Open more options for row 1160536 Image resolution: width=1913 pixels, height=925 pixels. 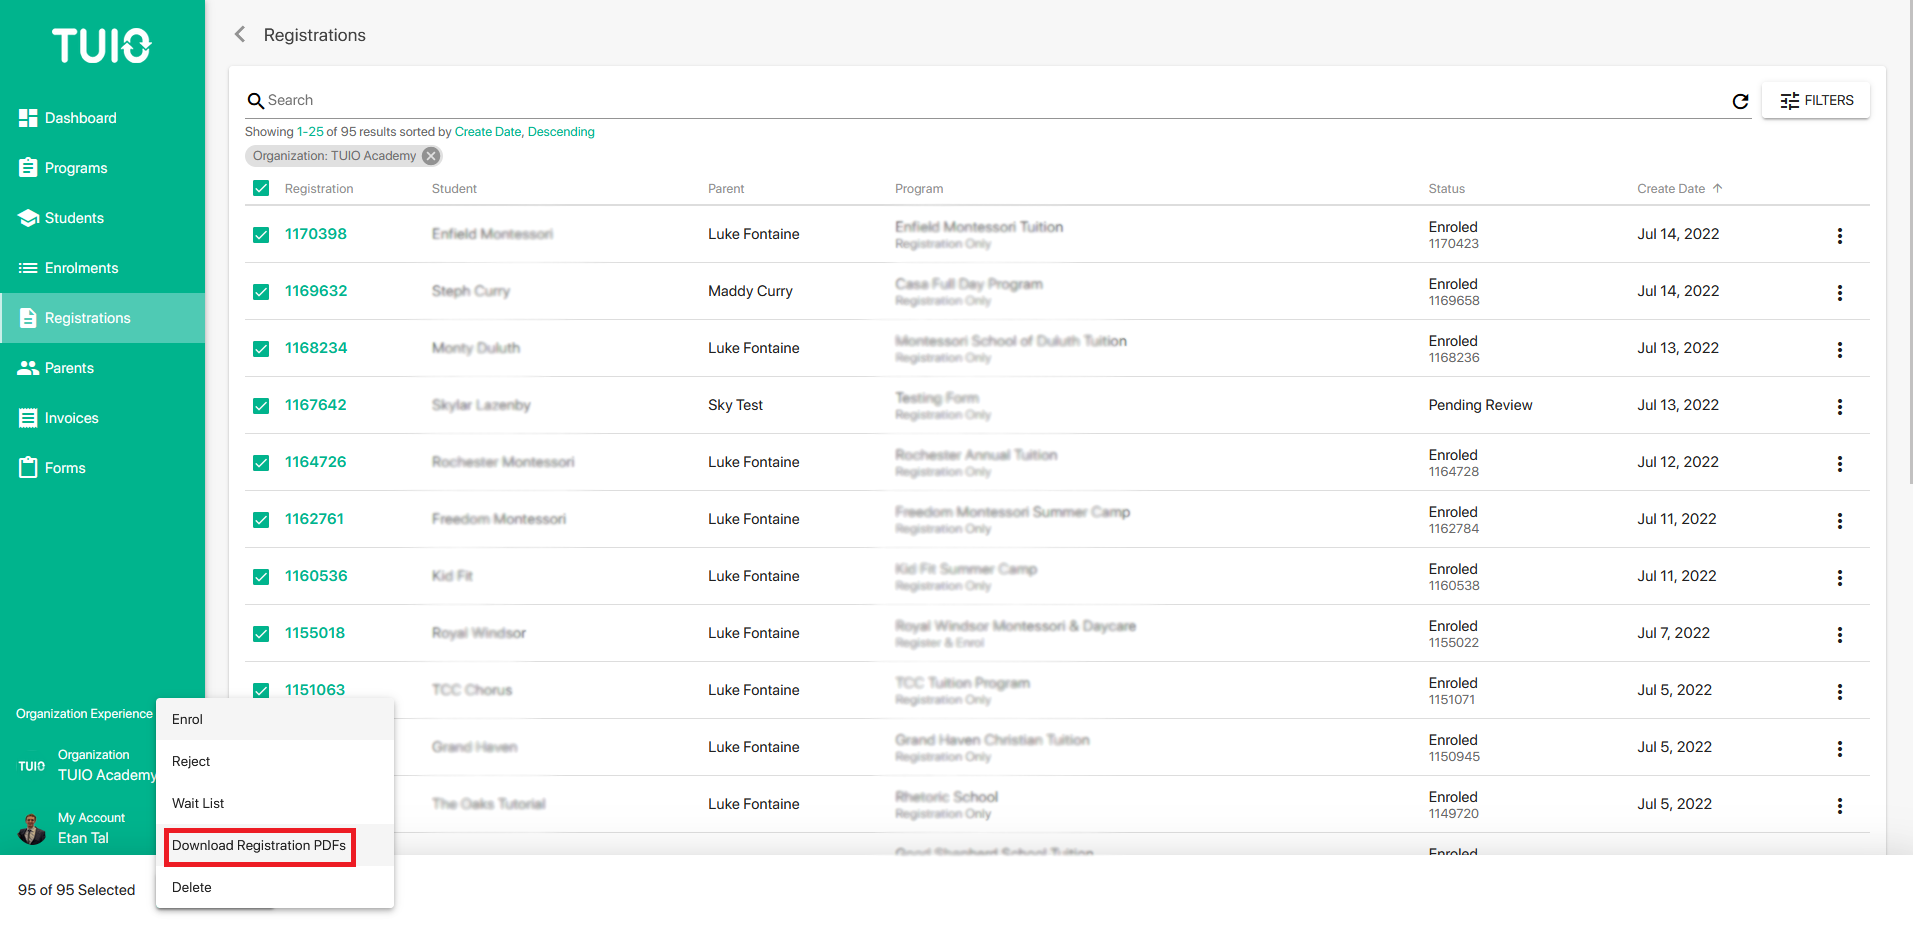tap(1839, 577)
